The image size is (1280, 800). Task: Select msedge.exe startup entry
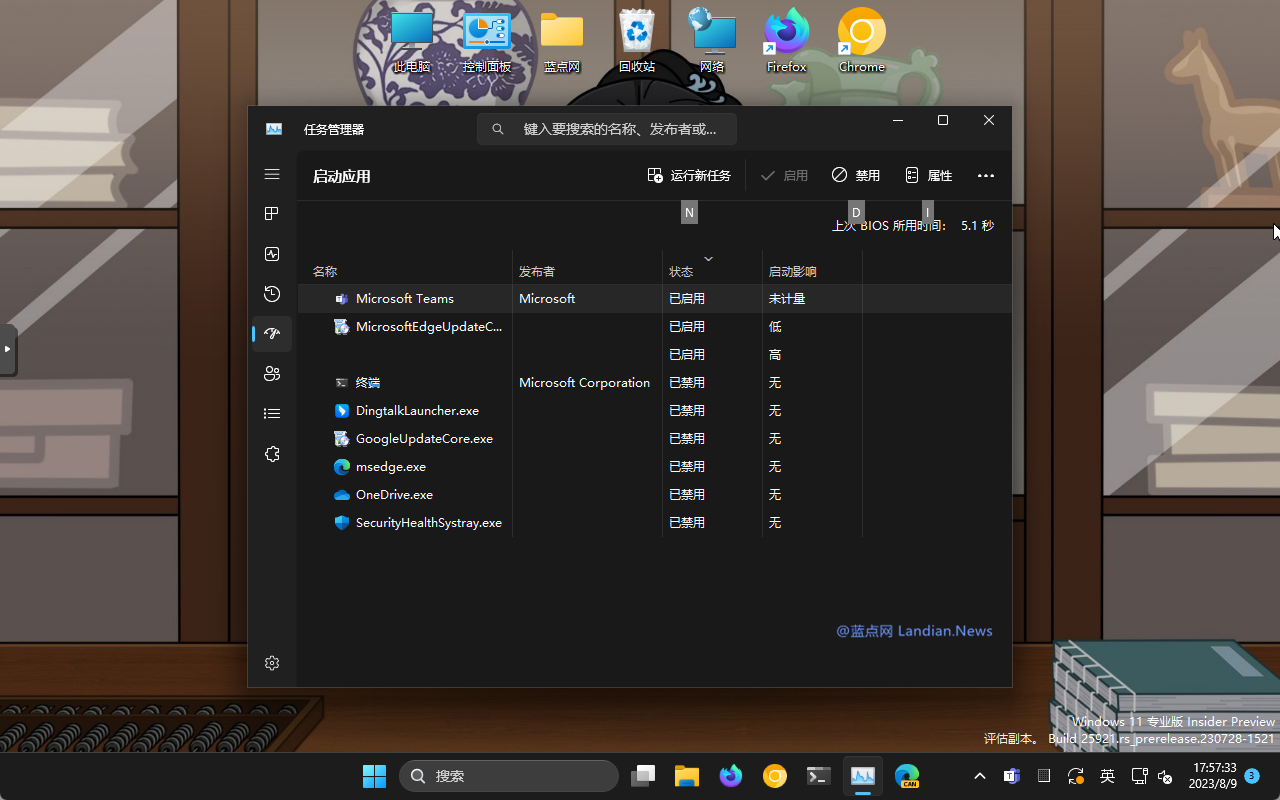click(x=655, y=467)
